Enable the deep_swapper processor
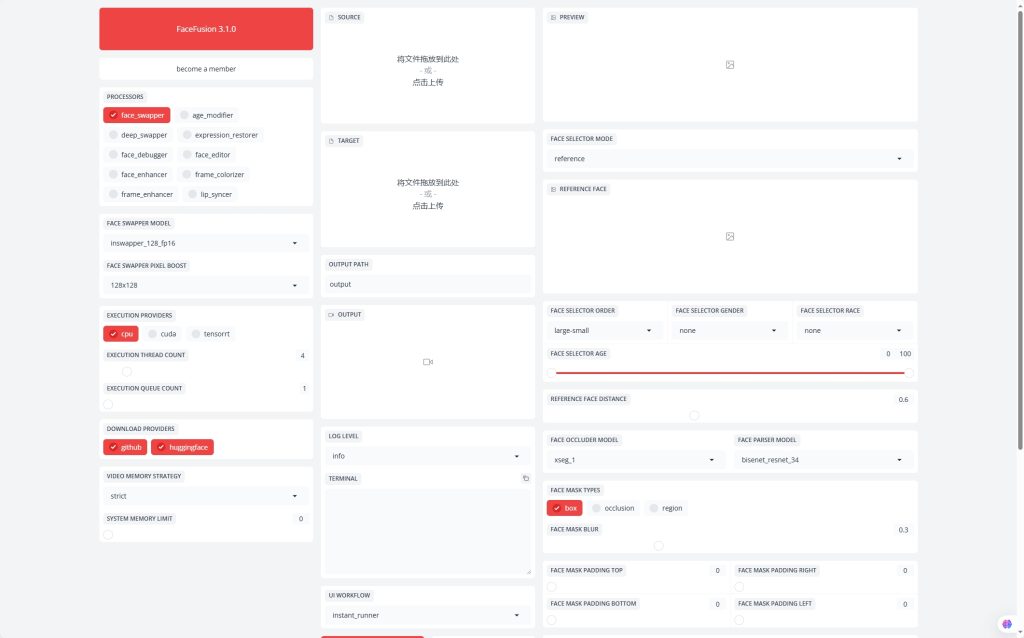 (138, 135)
